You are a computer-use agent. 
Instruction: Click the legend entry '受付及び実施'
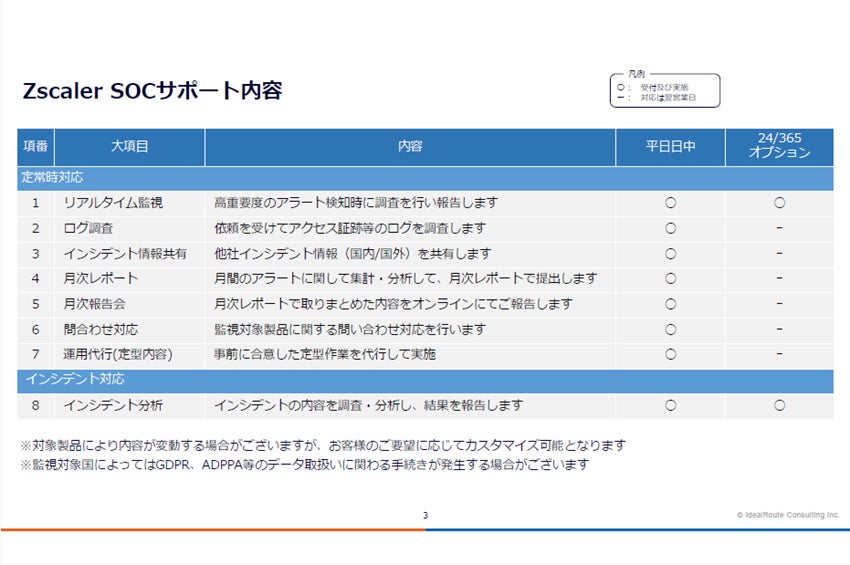coord(664,87)
